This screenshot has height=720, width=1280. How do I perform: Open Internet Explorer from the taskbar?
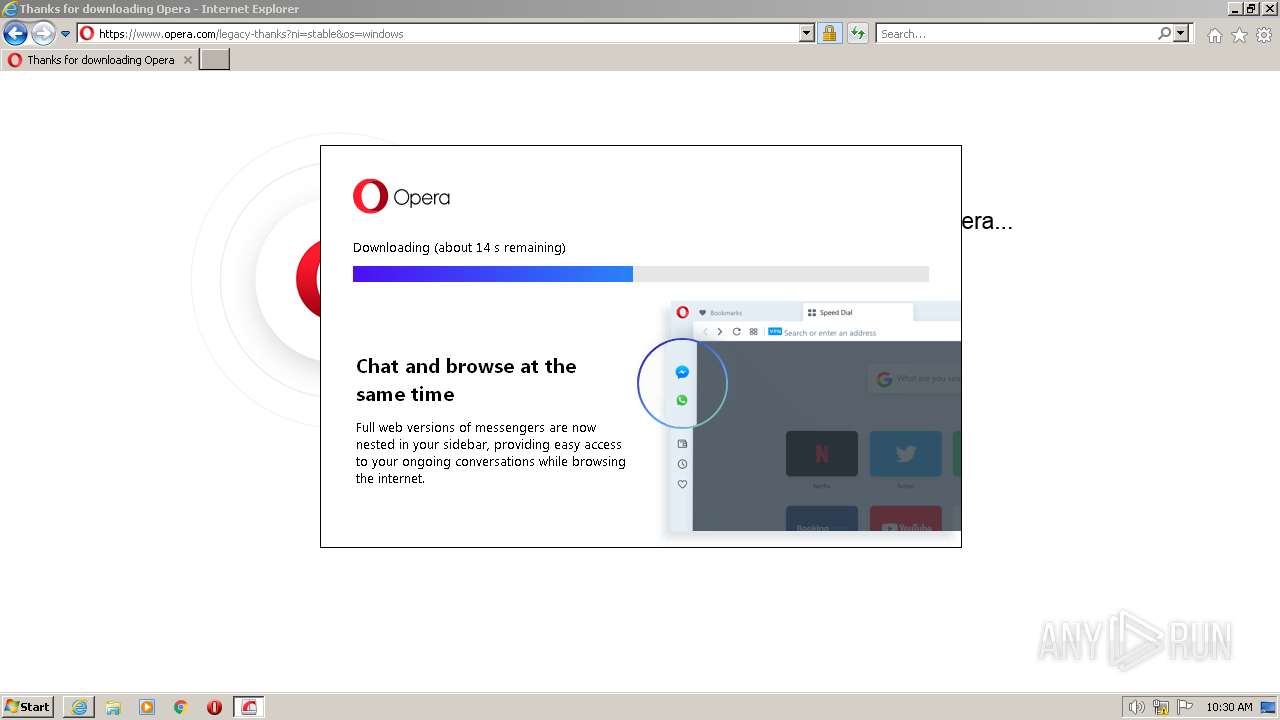pos(79,707)
